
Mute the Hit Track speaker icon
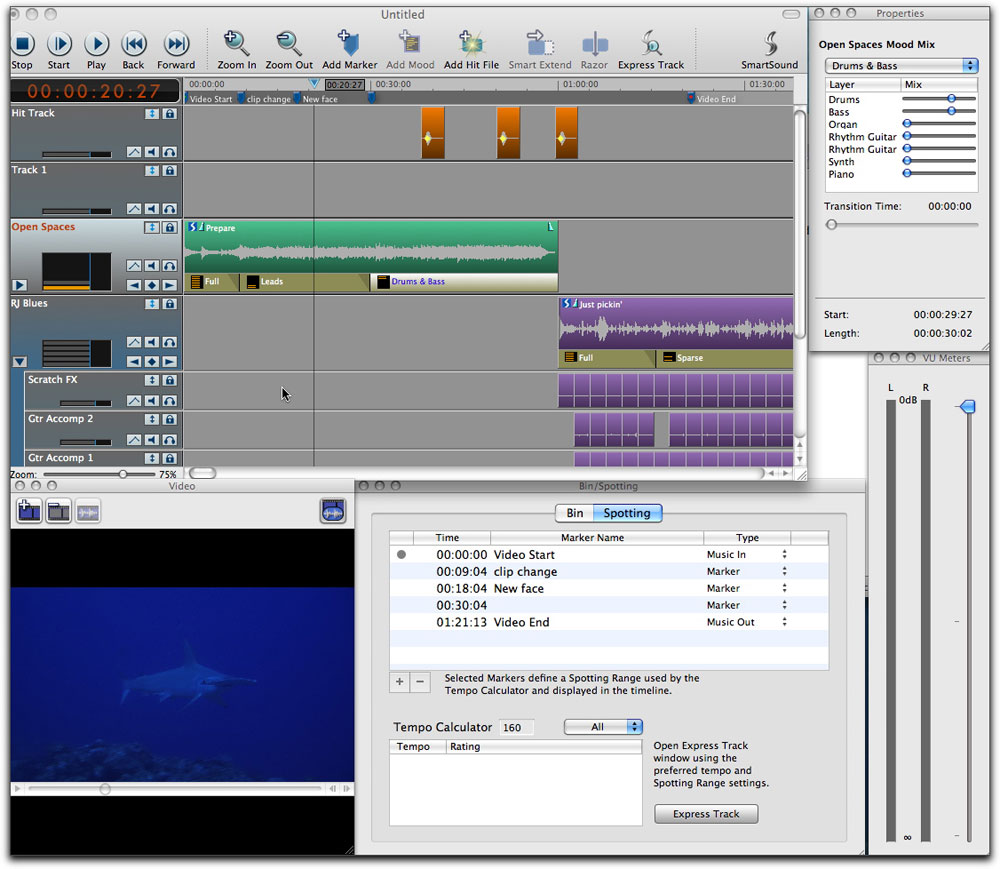tap(152, 152)
